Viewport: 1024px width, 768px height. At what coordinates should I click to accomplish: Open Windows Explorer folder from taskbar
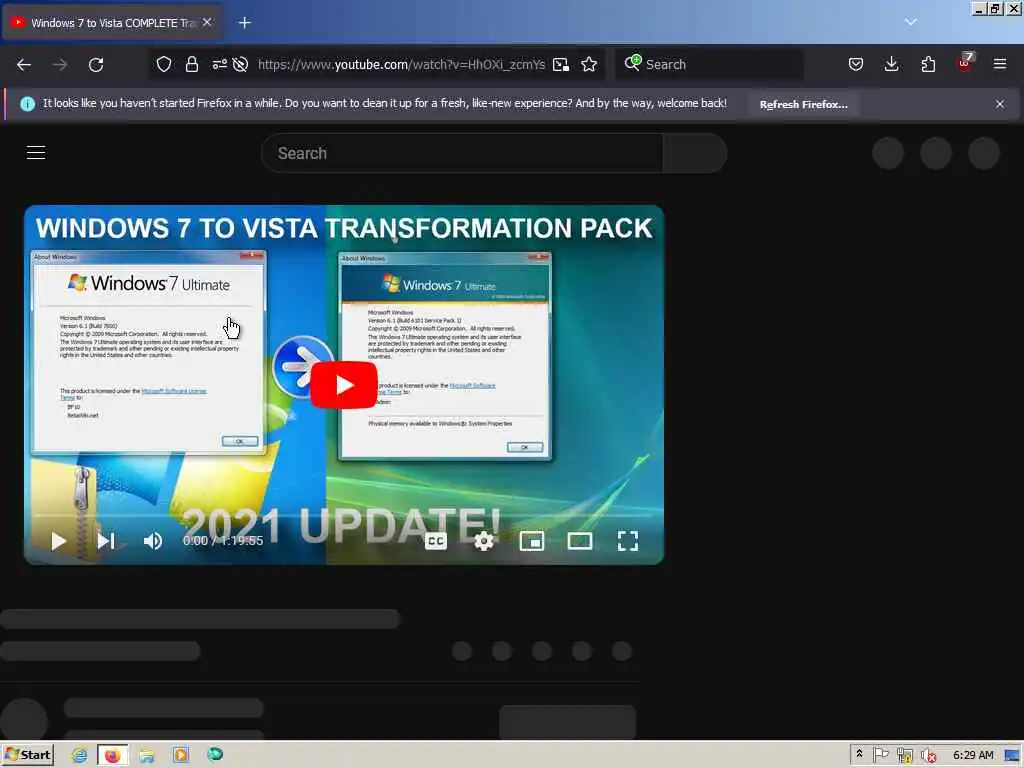tap(147, 755)
